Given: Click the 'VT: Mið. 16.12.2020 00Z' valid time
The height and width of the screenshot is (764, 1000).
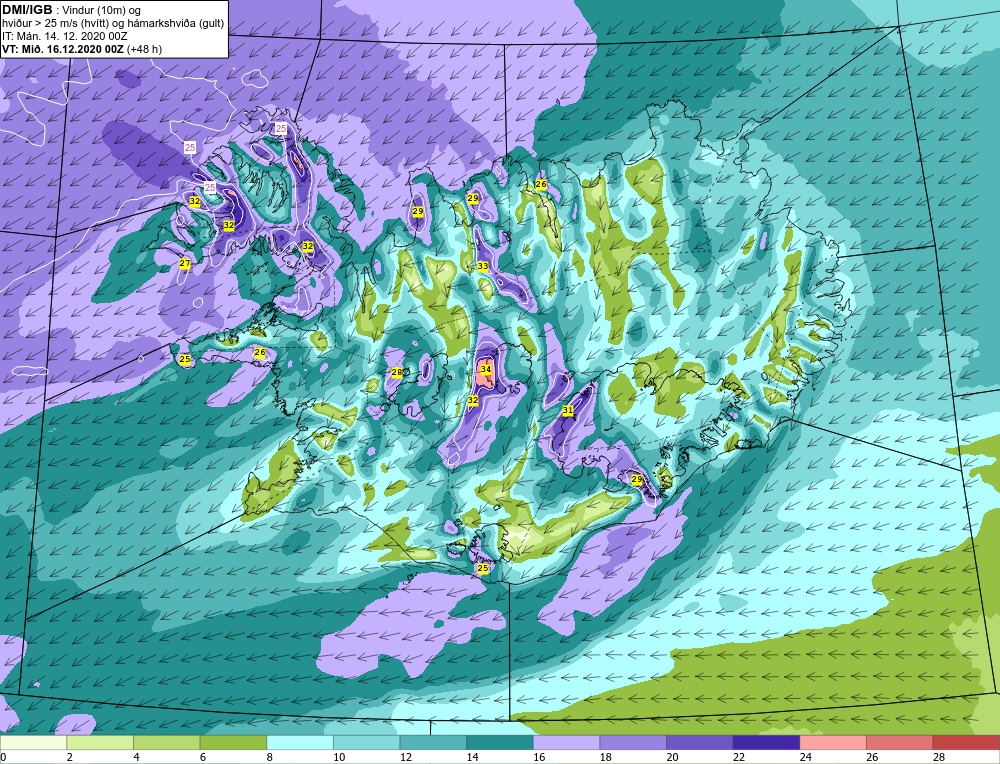Looking at the screenshot, I should pos(62,49).
